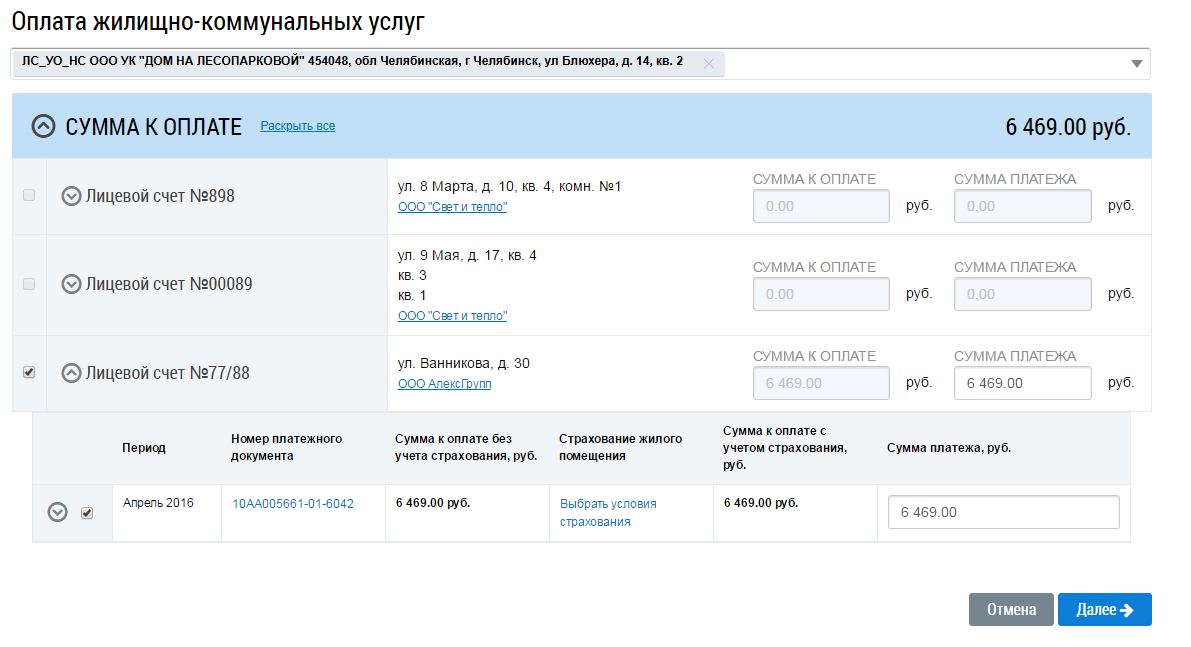Open payment document 10АА005661-01-6042
This screenshot has width=1191, height=647.
point(292,504)
